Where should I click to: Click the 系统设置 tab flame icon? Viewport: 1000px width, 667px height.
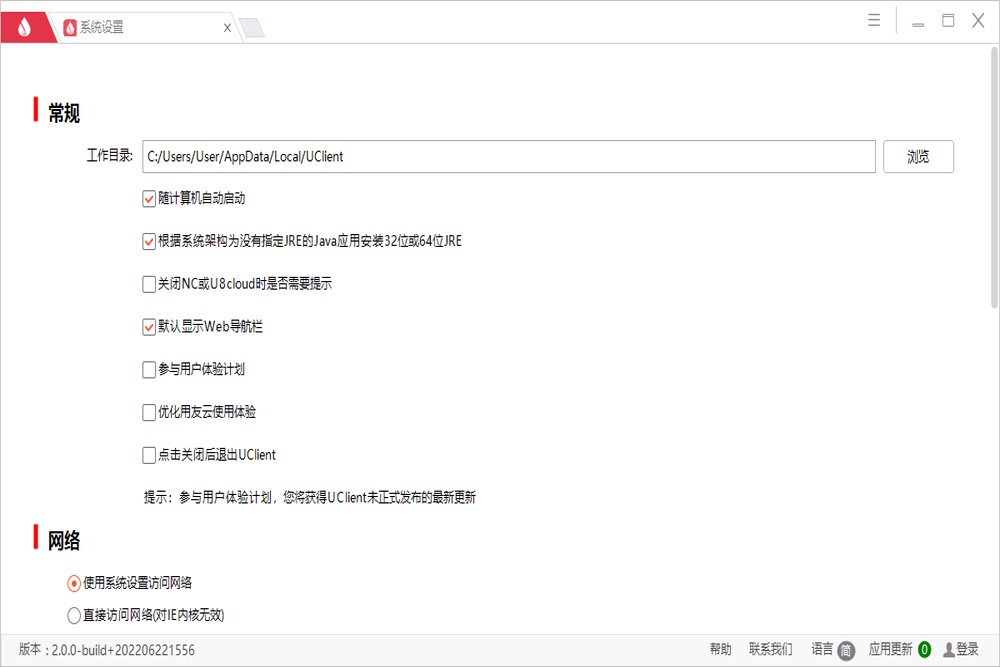(x=70, y=27)
